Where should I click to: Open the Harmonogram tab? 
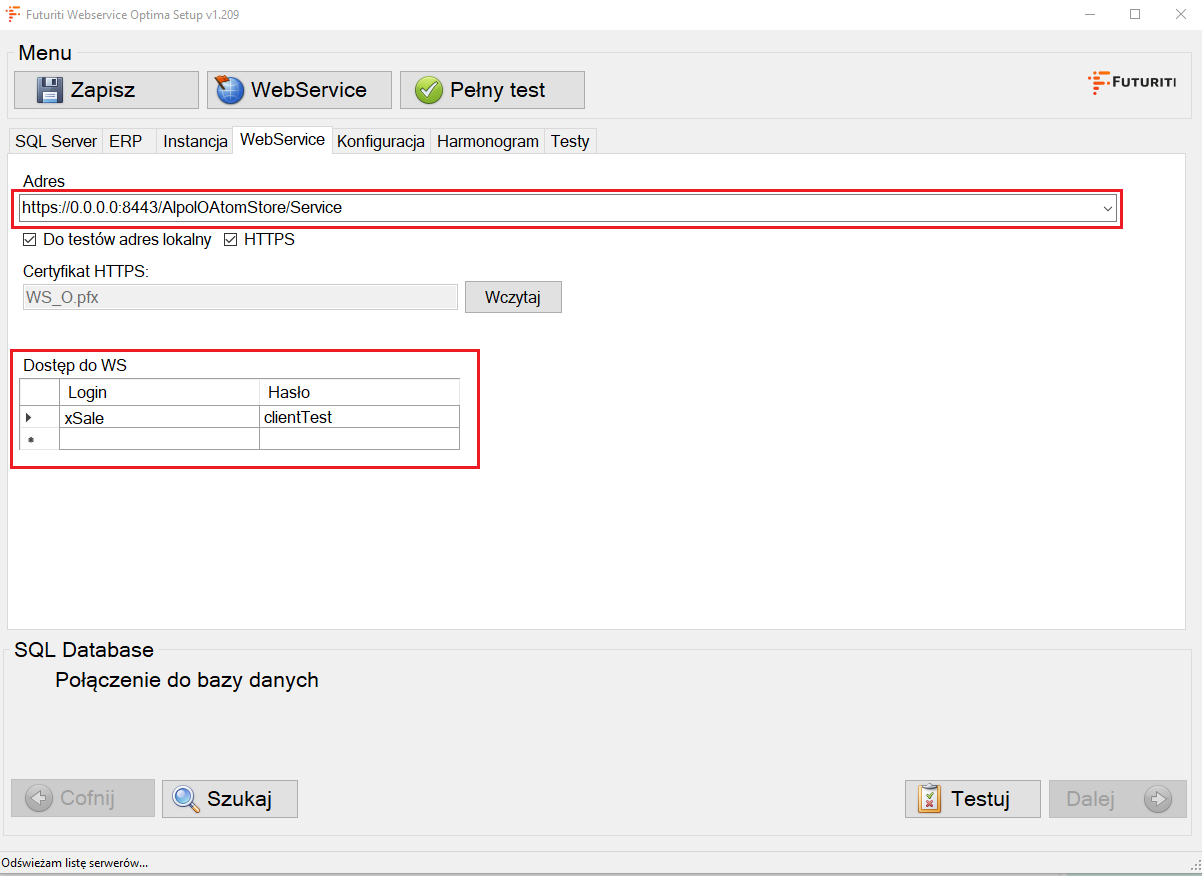(x=488, y=141)
